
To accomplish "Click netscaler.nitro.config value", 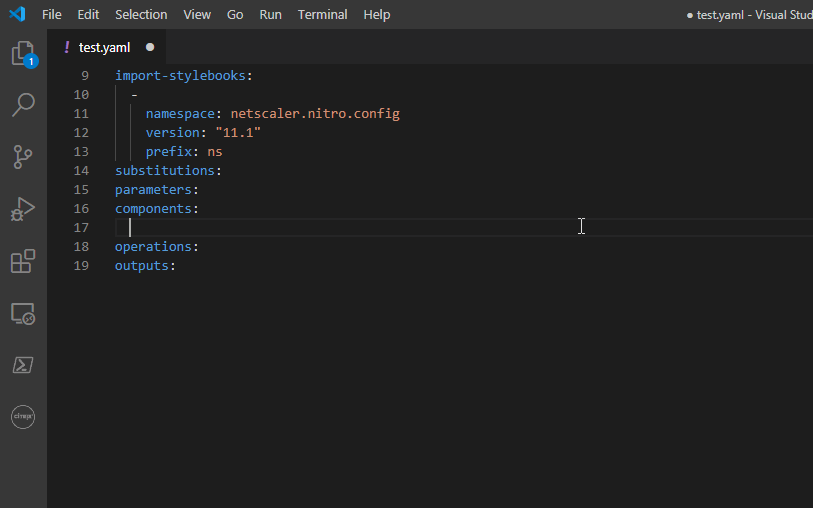I will [x=315, y=114].
